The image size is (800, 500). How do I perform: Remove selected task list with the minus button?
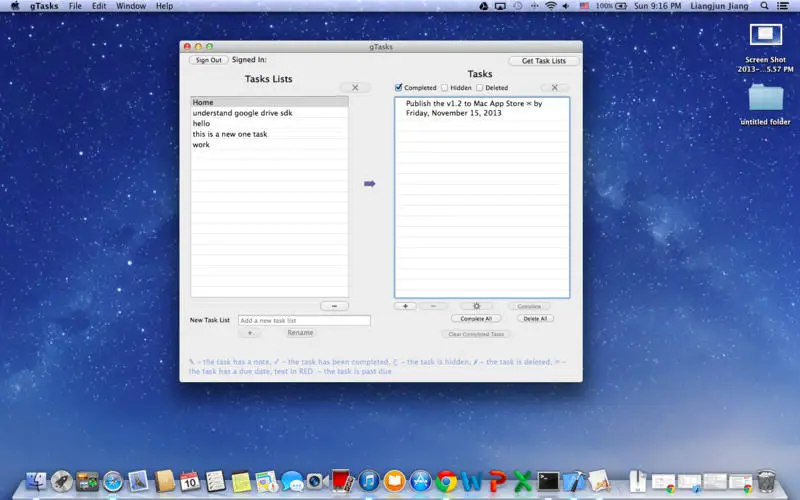[334, 306]
